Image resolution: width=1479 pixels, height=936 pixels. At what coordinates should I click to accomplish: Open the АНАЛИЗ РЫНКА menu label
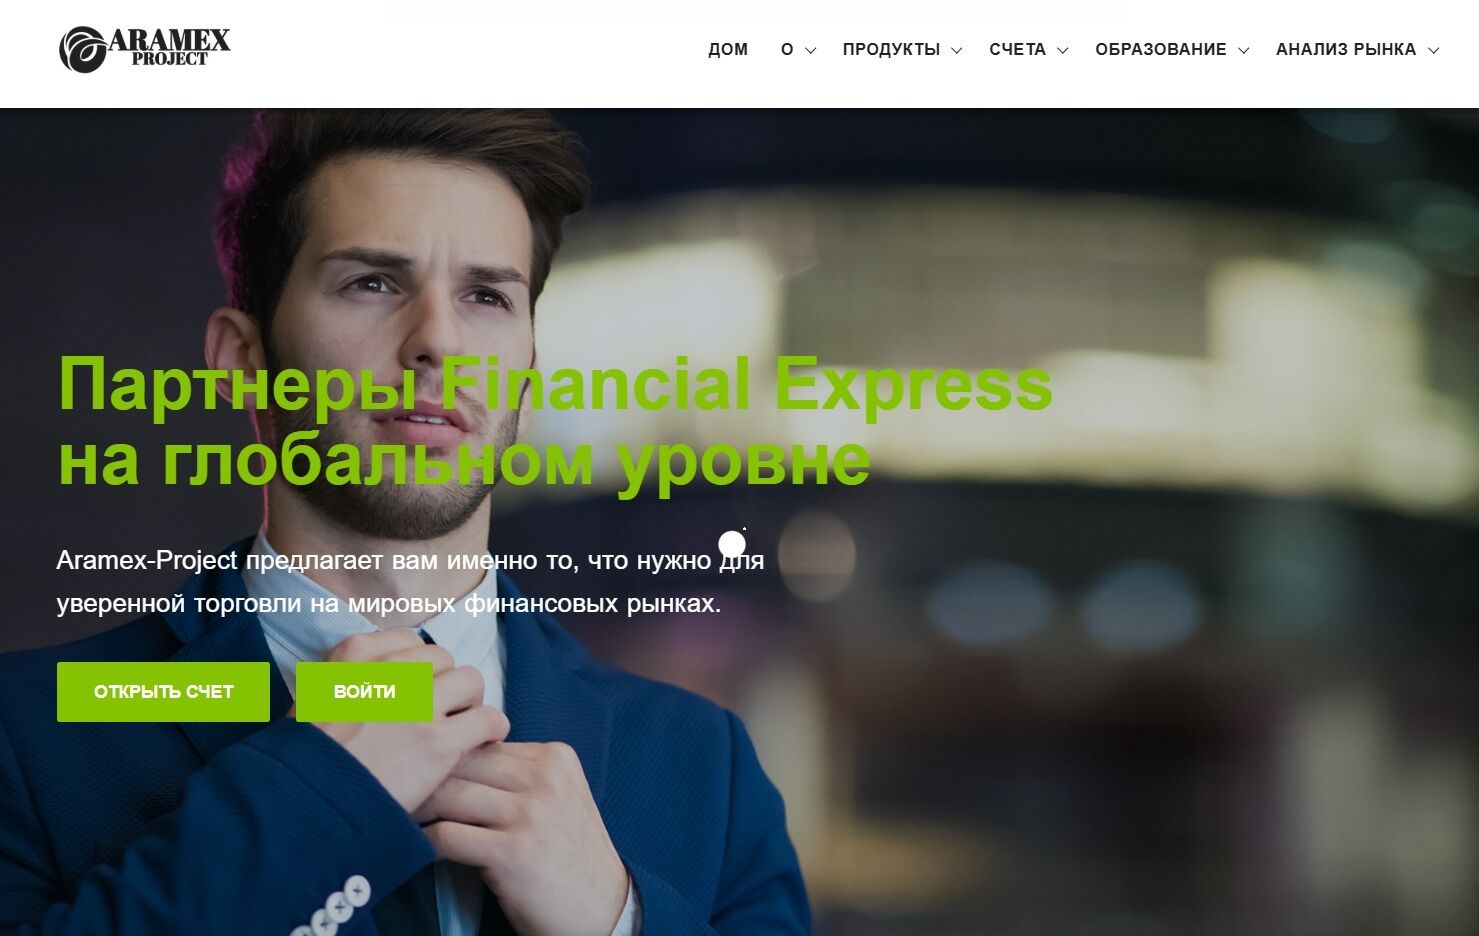point(1346,50)
